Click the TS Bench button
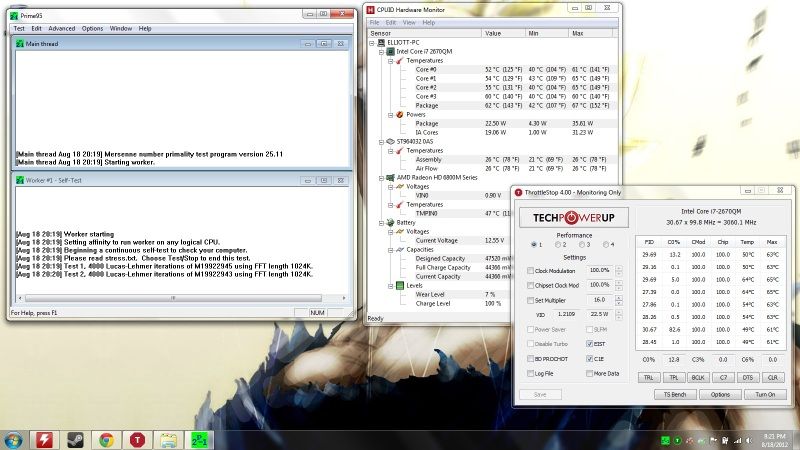The image size is (800, 450). pos(674,394)
